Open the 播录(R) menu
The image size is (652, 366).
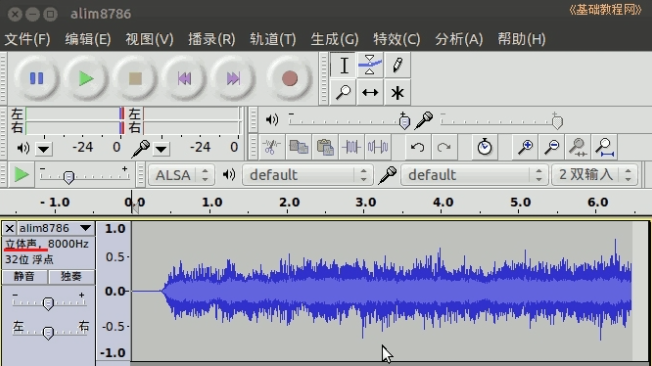coord(212,39)
